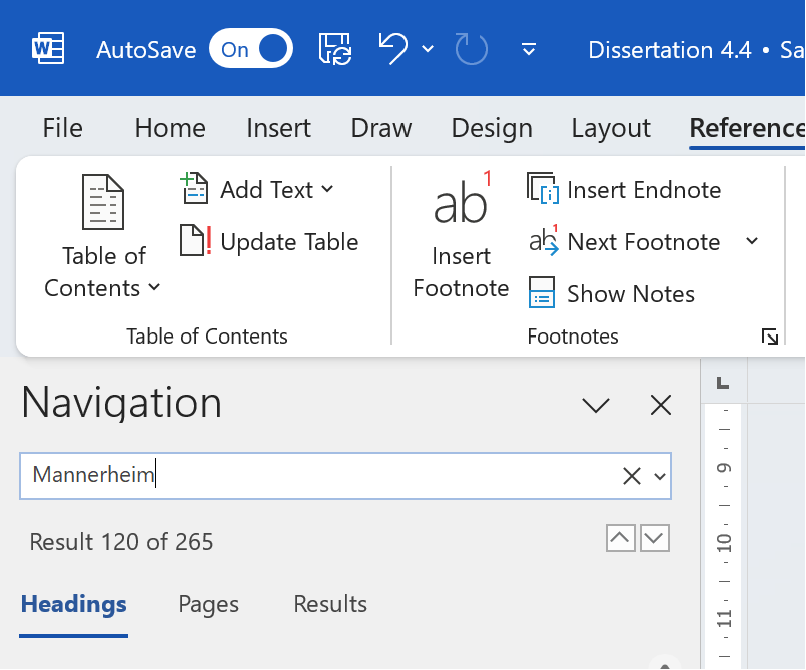Open the Undo history dropdown arrow
The width and height of the screenshot is (806, 670).
[428, 49]
